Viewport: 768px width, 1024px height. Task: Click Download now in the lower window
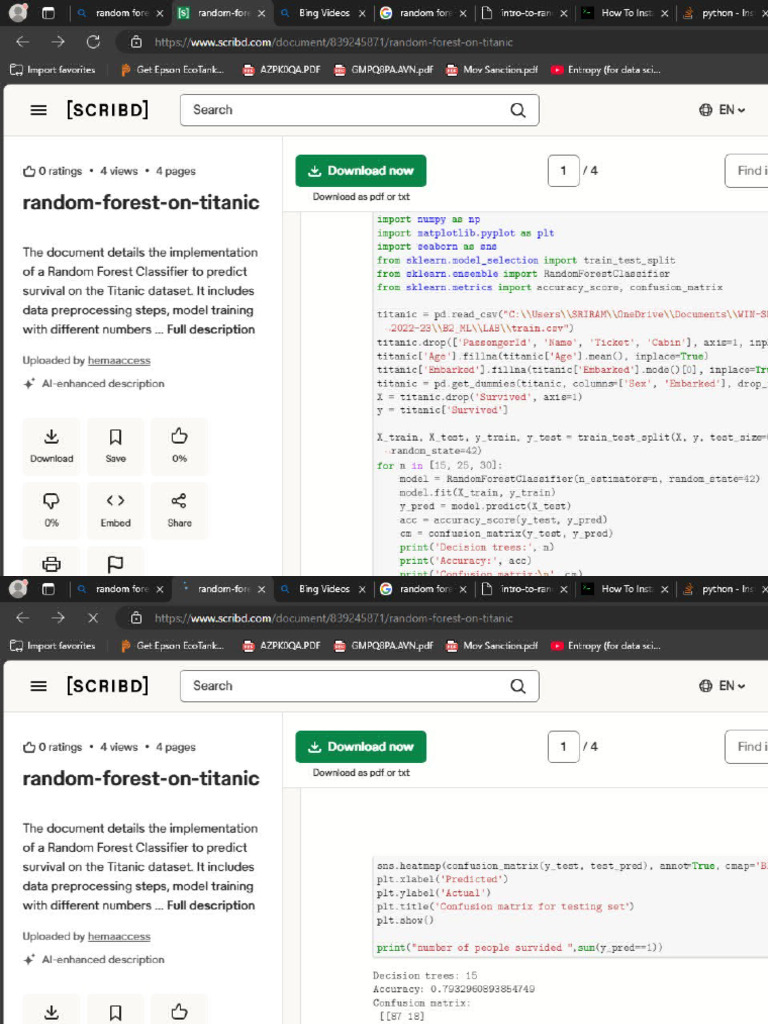pos(360,746)
